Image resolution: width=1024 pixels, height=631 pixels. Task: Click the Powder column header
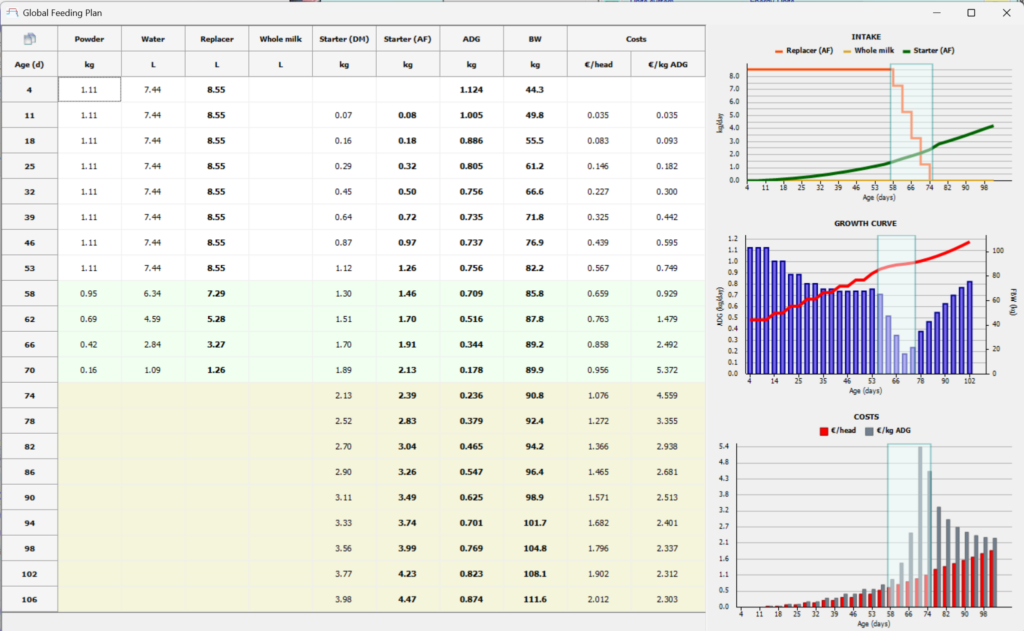point(89,39)
